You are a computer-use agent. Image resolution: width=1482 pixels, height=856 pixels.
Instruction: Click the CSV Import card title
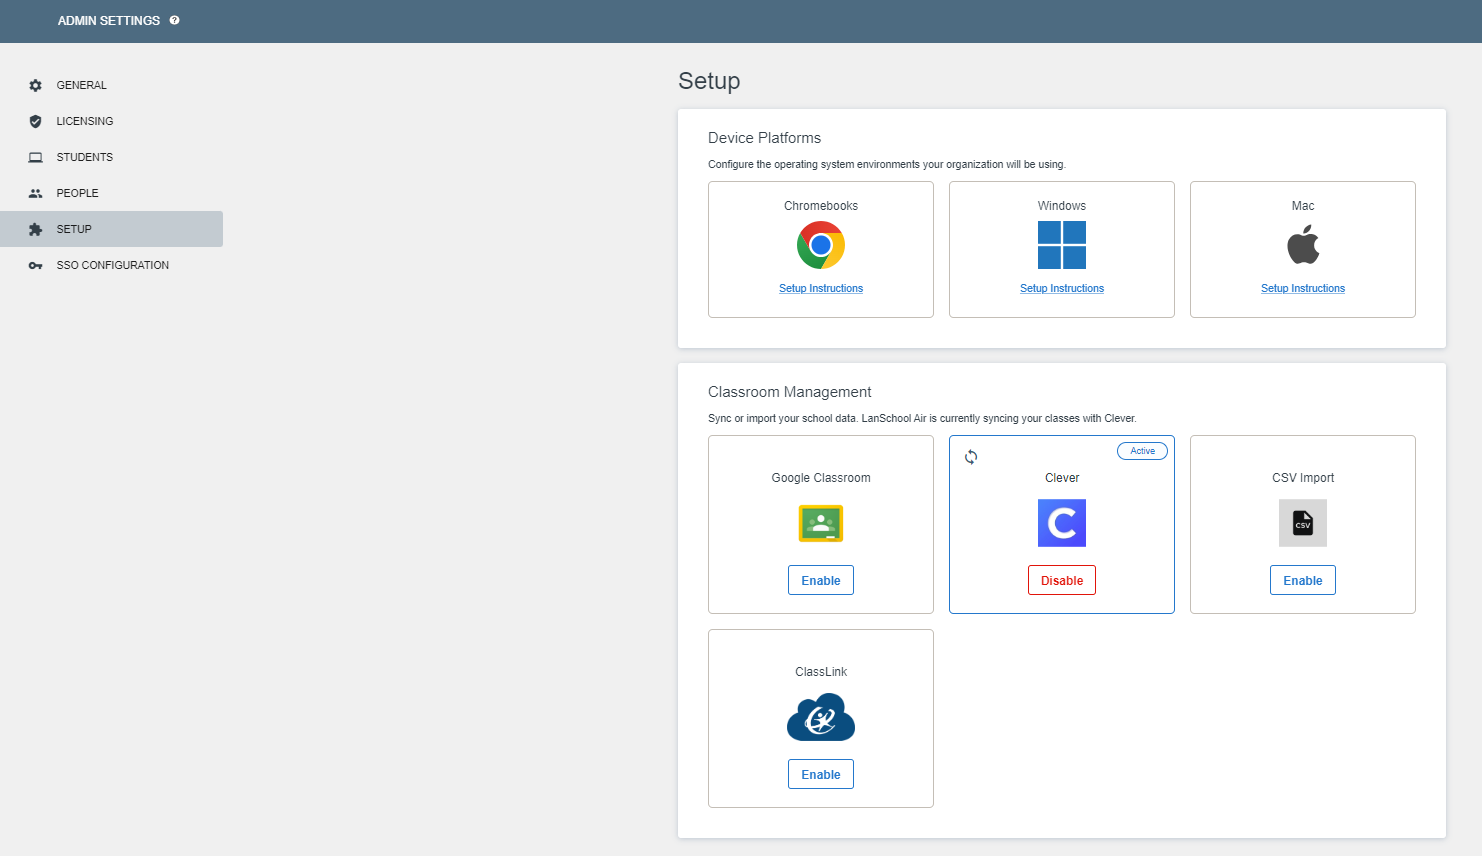1303,478
